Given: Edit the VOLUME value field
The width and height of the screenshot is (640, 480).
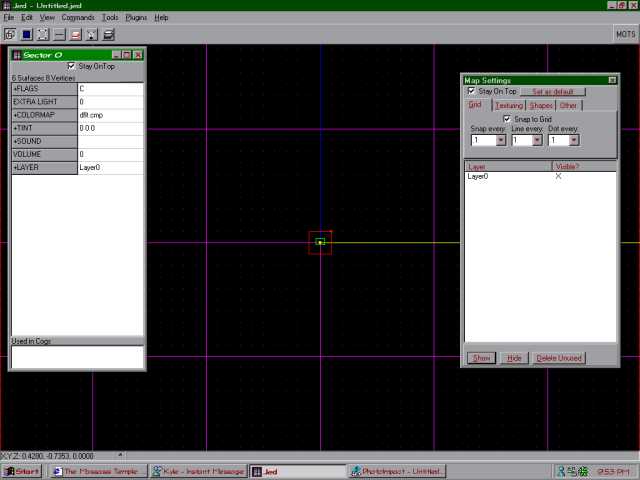Looking at the screenshot, I should pos(111,154).
